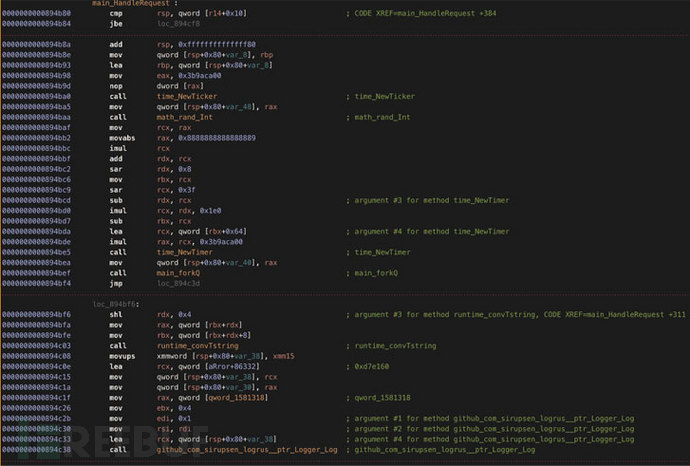Select the 0x8888888888888889 constant in movabs
Screen dimensions: 690x466
tap(213, 137)
